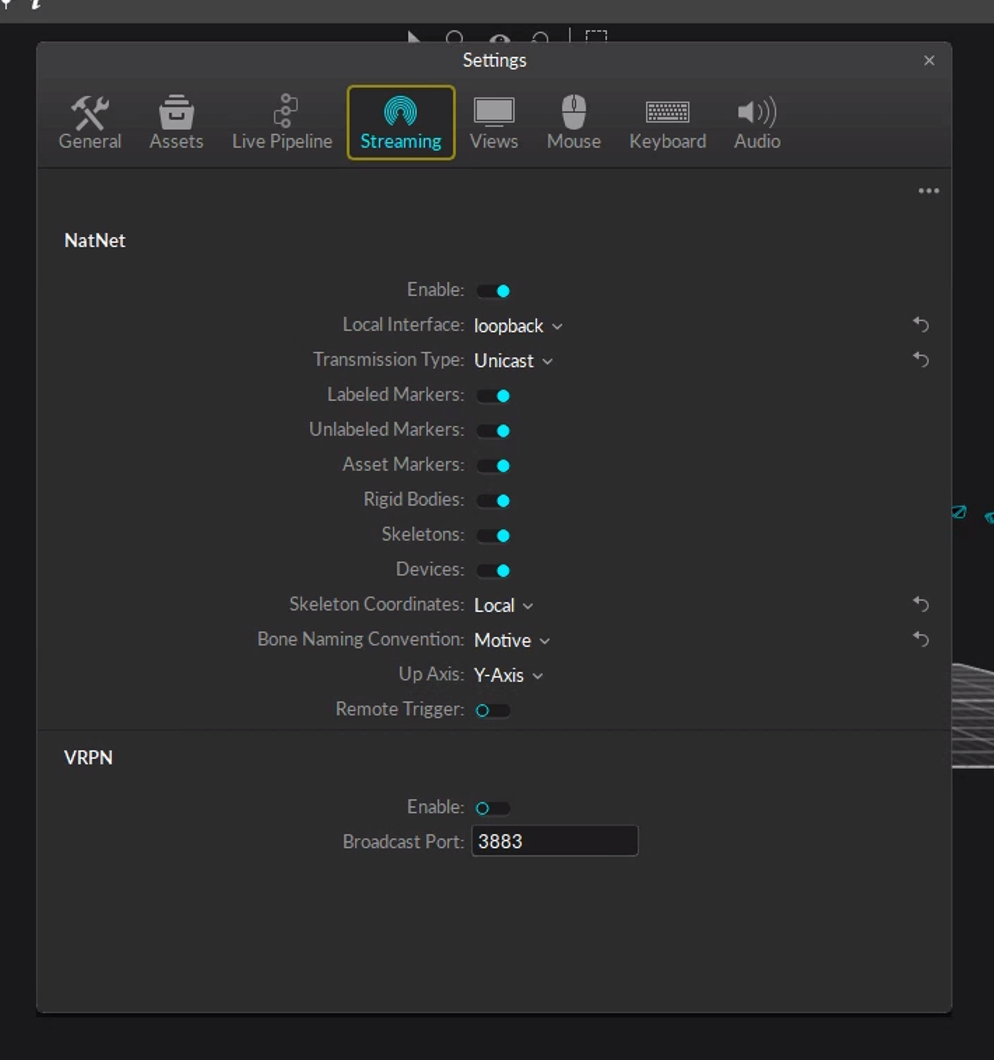Enable the Remote Trigger switch
The width and height of the screenshot is (994, 1060).
pyautogui.click(x=493, y=710)
